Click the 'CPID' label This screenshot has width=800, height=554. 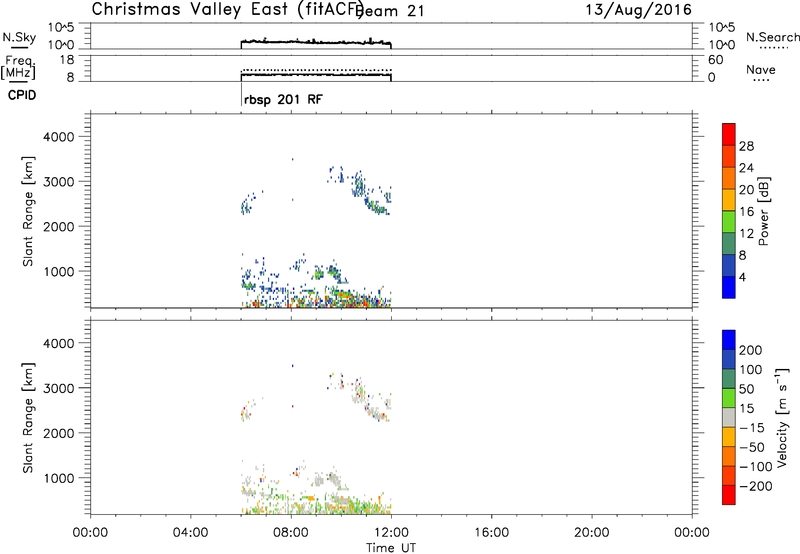tap(22, 95)
